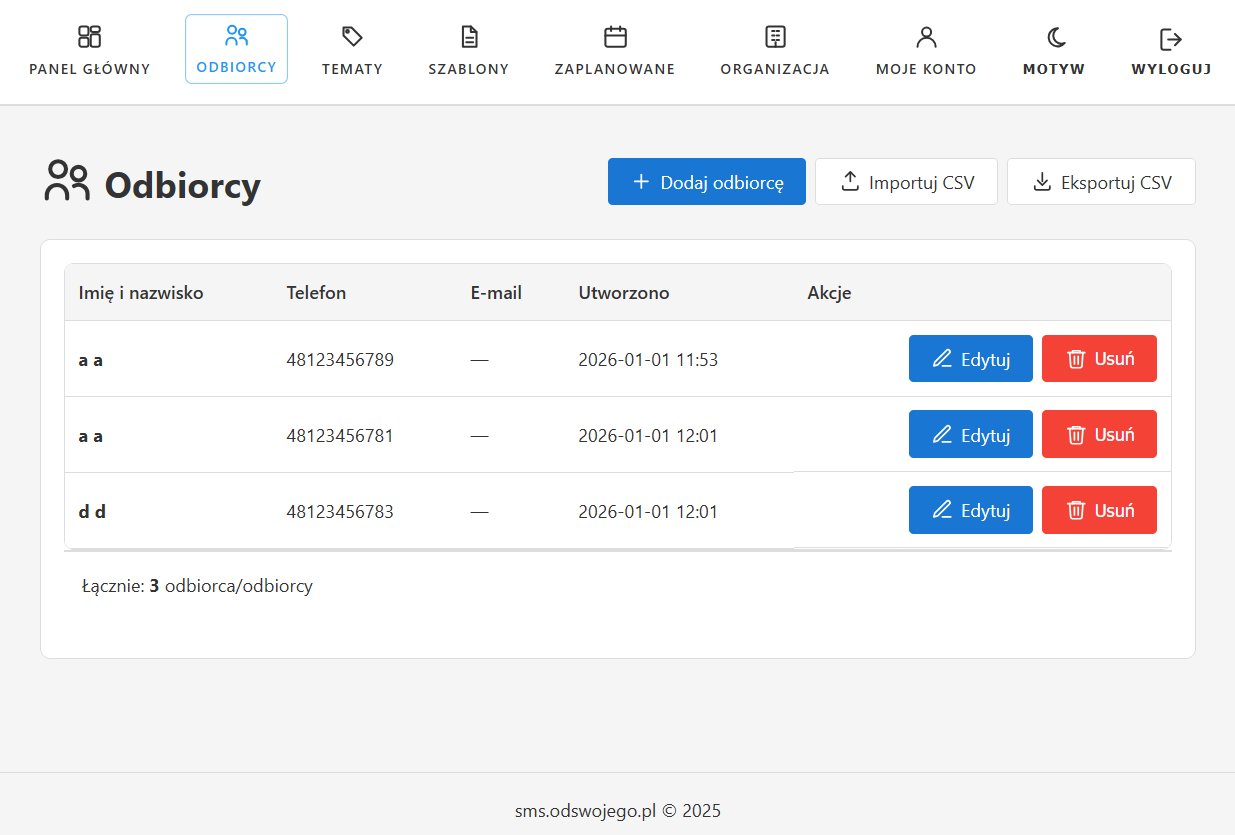
Task: Click the pencil icon in Edytuj for 48123456783
Action: click(x=941, y=510)
